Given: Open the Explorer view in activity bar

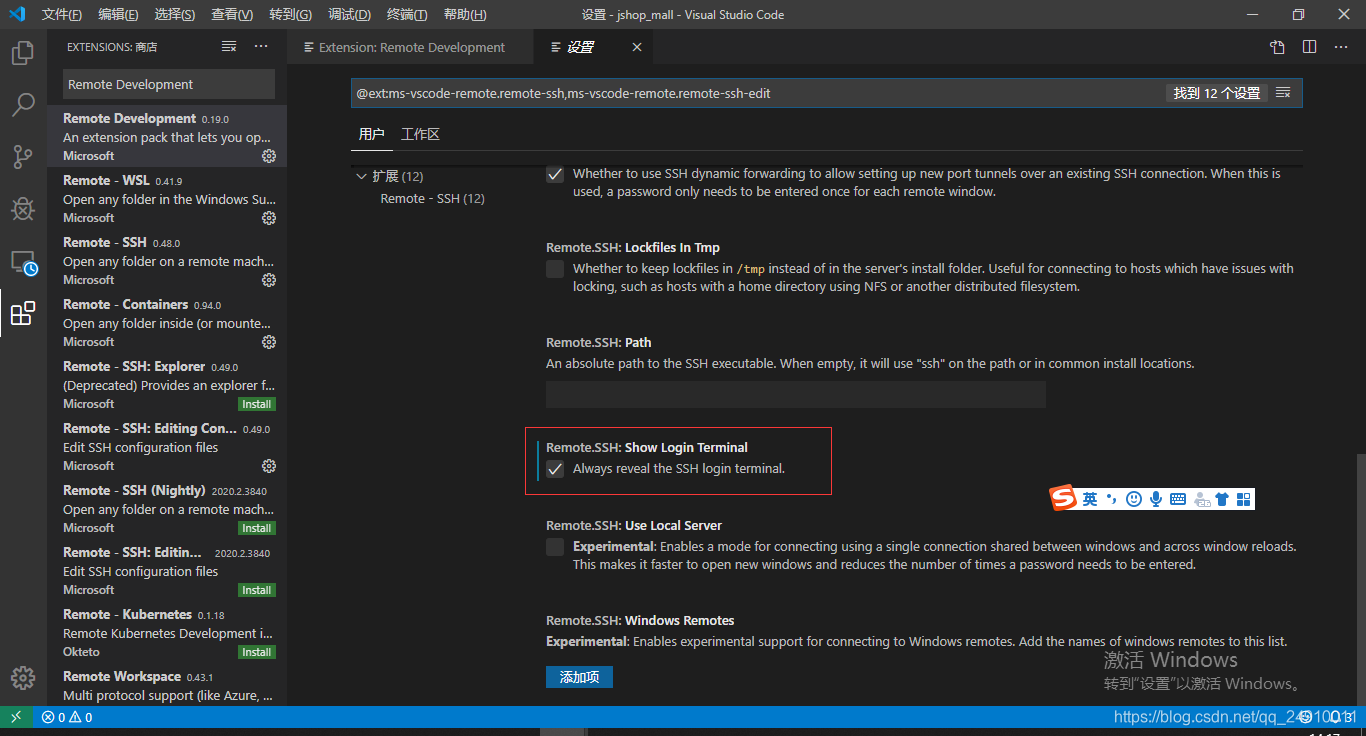Looking at the screenshot, I should pos(22,53).
